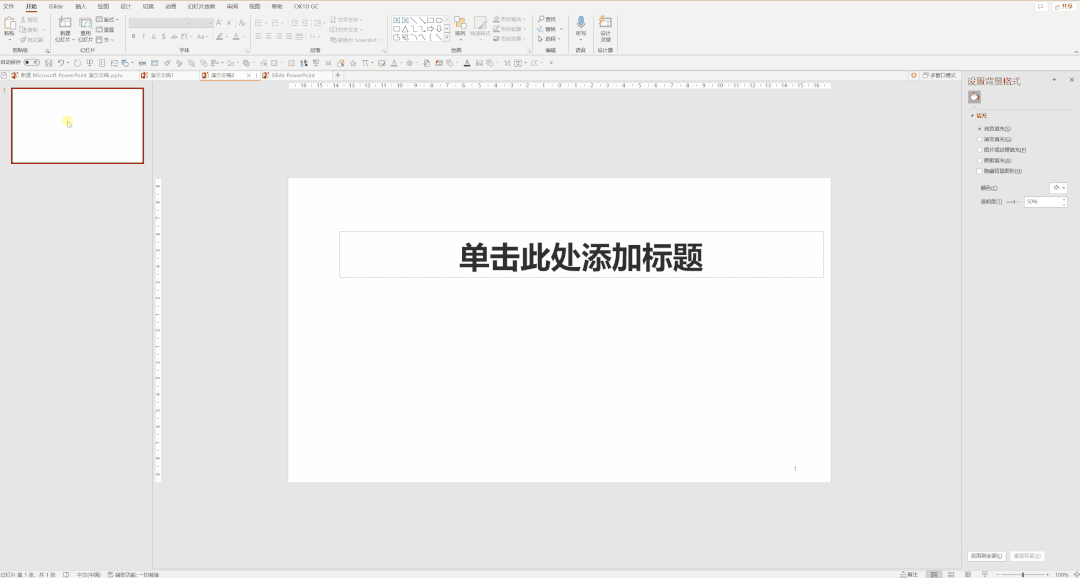Select slide 1 thumbnail
This screenshot has height=578, width=1080.
click(x=77, y=125)
